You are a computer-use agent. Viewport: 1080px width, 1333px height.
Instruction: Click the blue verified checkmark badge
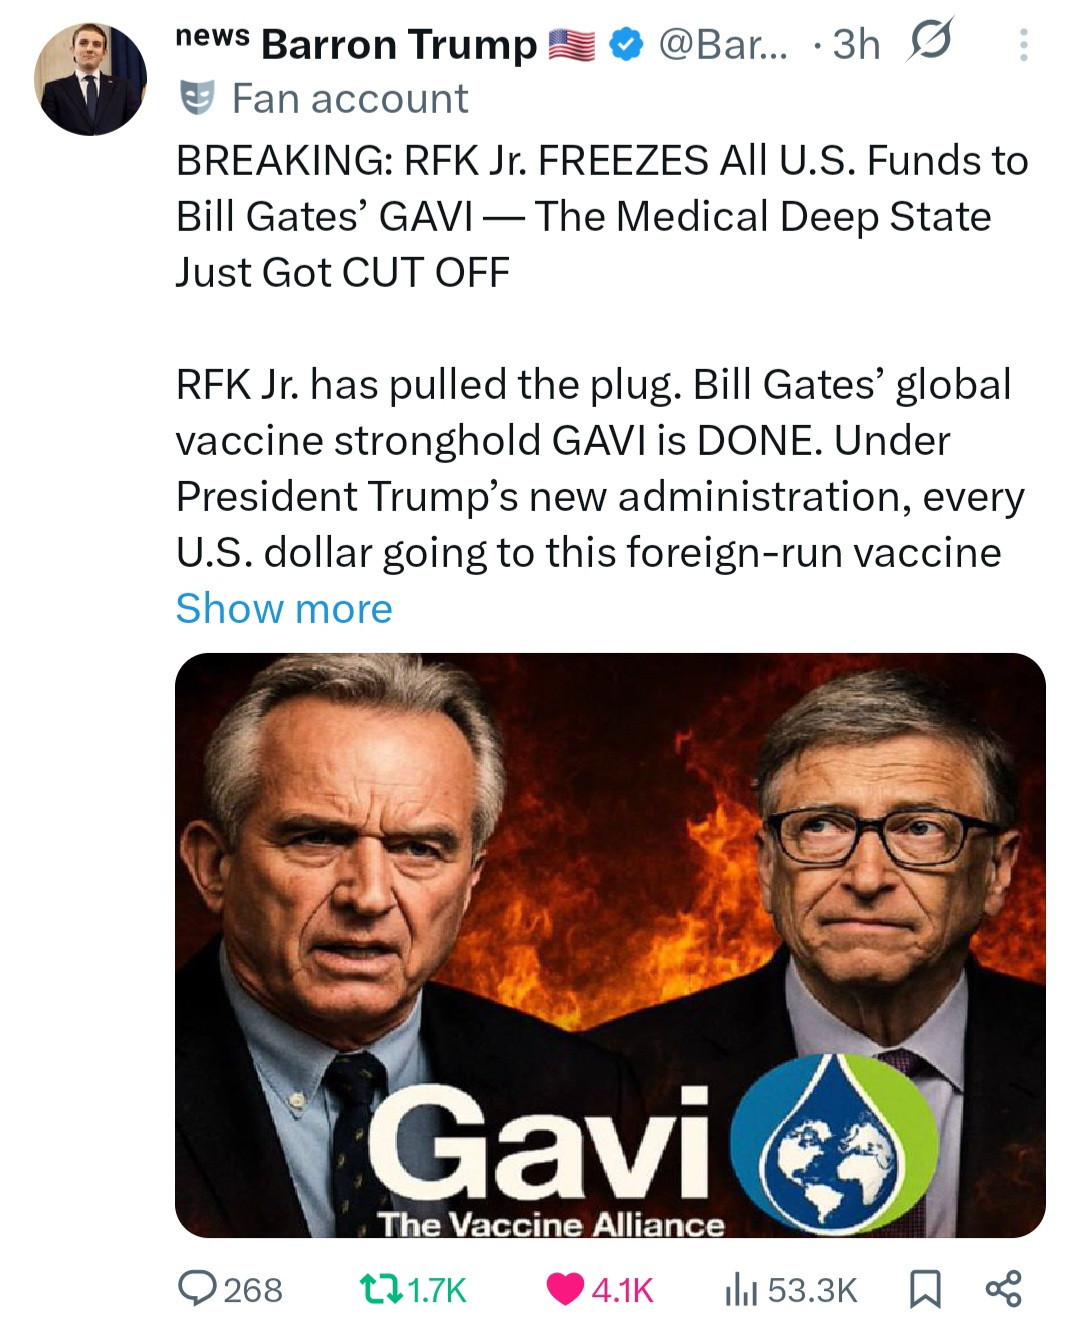(627, 45)
